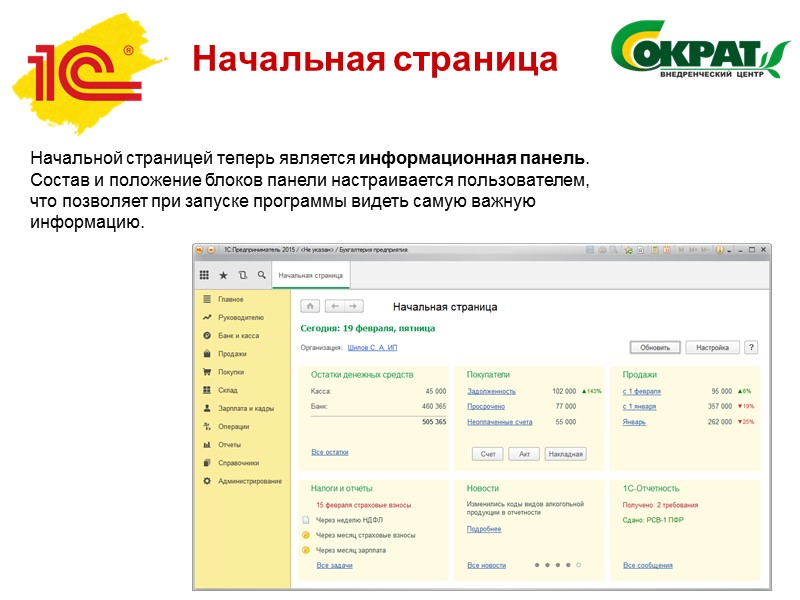800x600 pixels.
Task: Open the Главное section
Action: [231, 299]
